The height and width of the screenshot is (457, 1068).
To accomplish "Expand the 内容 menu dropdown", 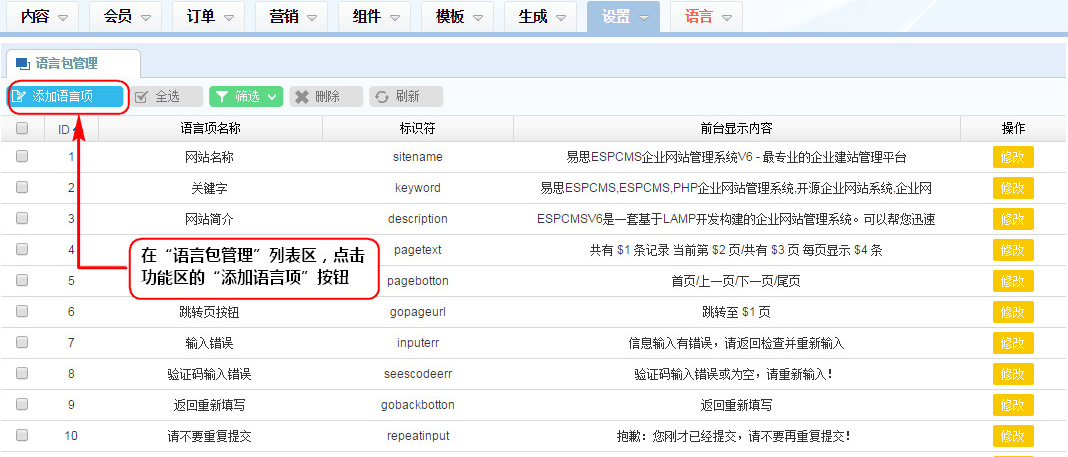I will [x=44, y=17].
